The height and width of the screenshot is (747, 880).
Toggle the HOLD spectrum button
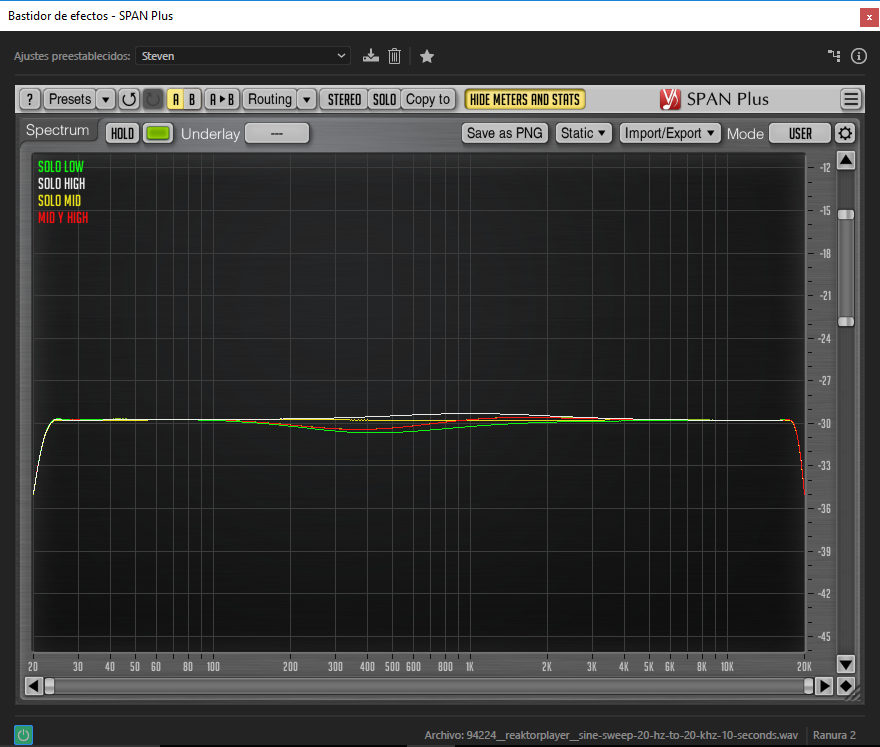tap(122, 133)
